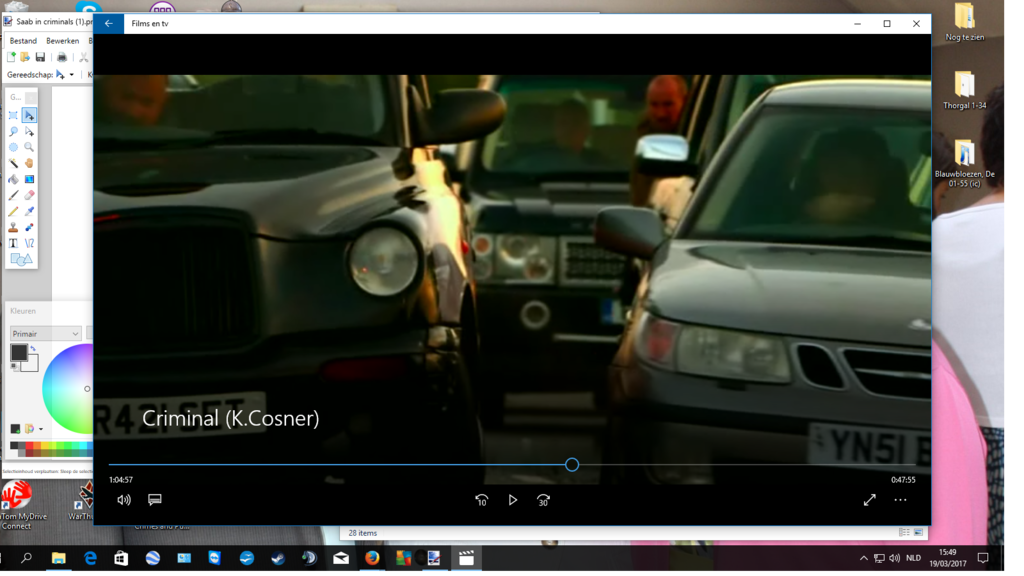The width and height of the screenshot is (1024, 576).
Task: Open the subtitles and captions menu
Action: pyautogui.click(x=155, y=500)
